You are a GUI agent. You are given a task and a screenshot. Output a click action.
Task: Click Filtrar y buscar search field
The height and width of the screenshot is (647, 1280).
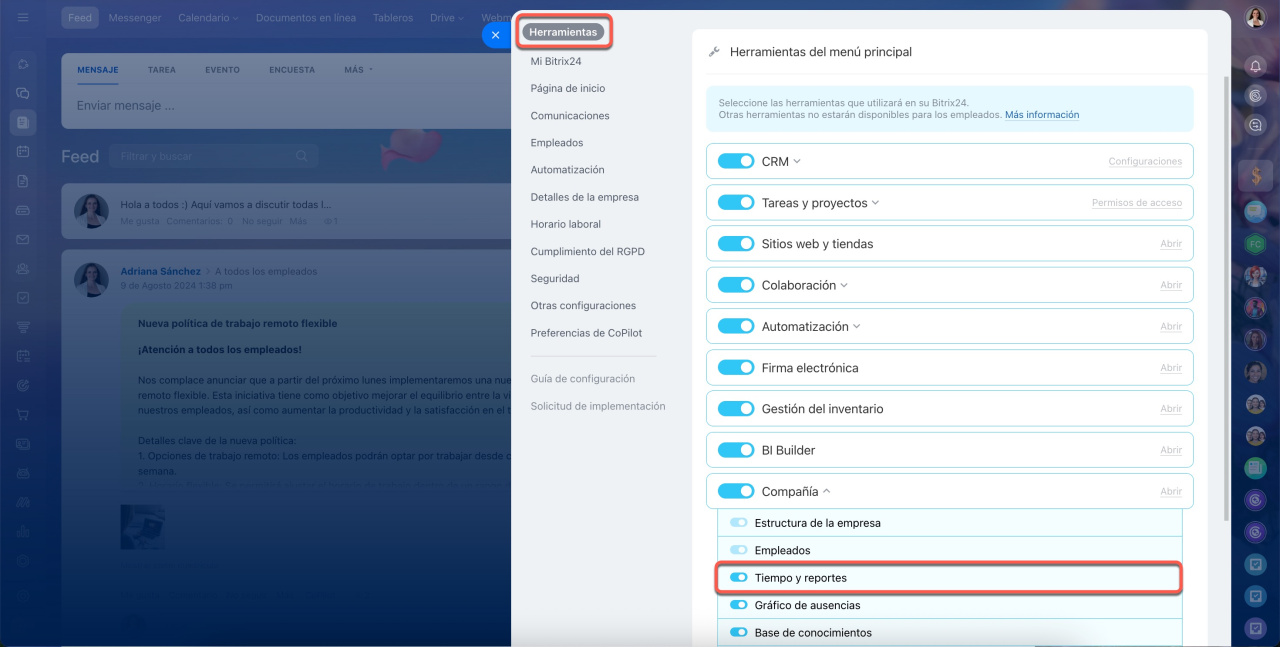click(x=215, y=156)
